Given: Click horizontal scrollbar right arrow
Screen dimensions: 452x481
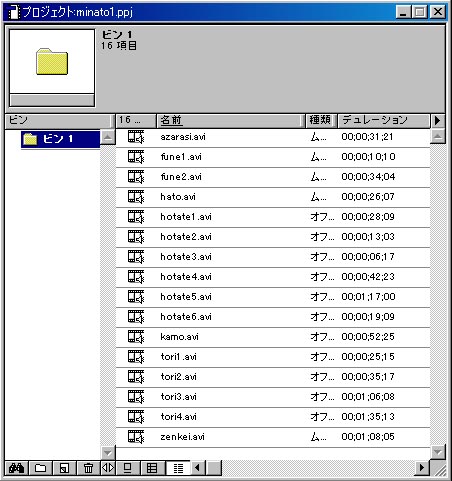Looking at the screenshot, I should [x=422, y=468].
